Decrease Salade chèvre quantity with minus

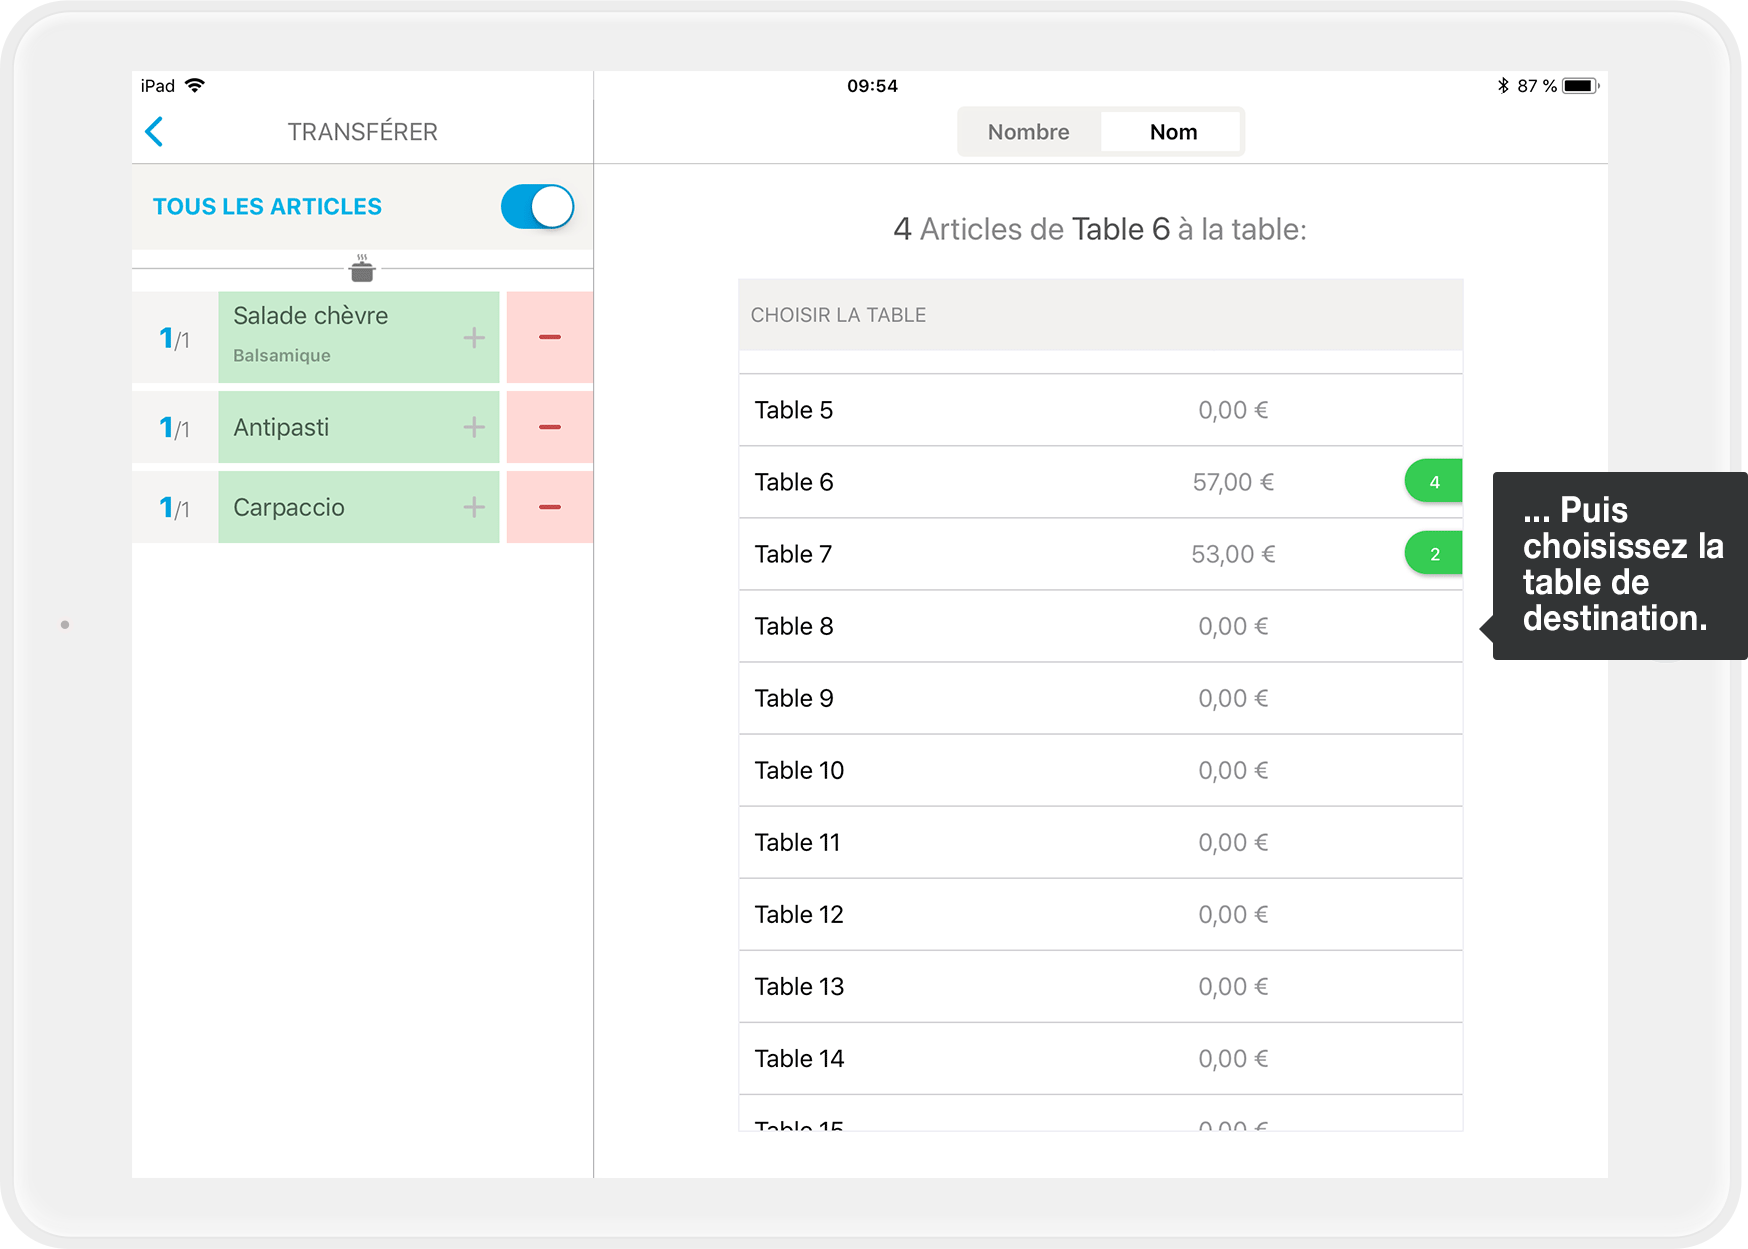(550, 337)
